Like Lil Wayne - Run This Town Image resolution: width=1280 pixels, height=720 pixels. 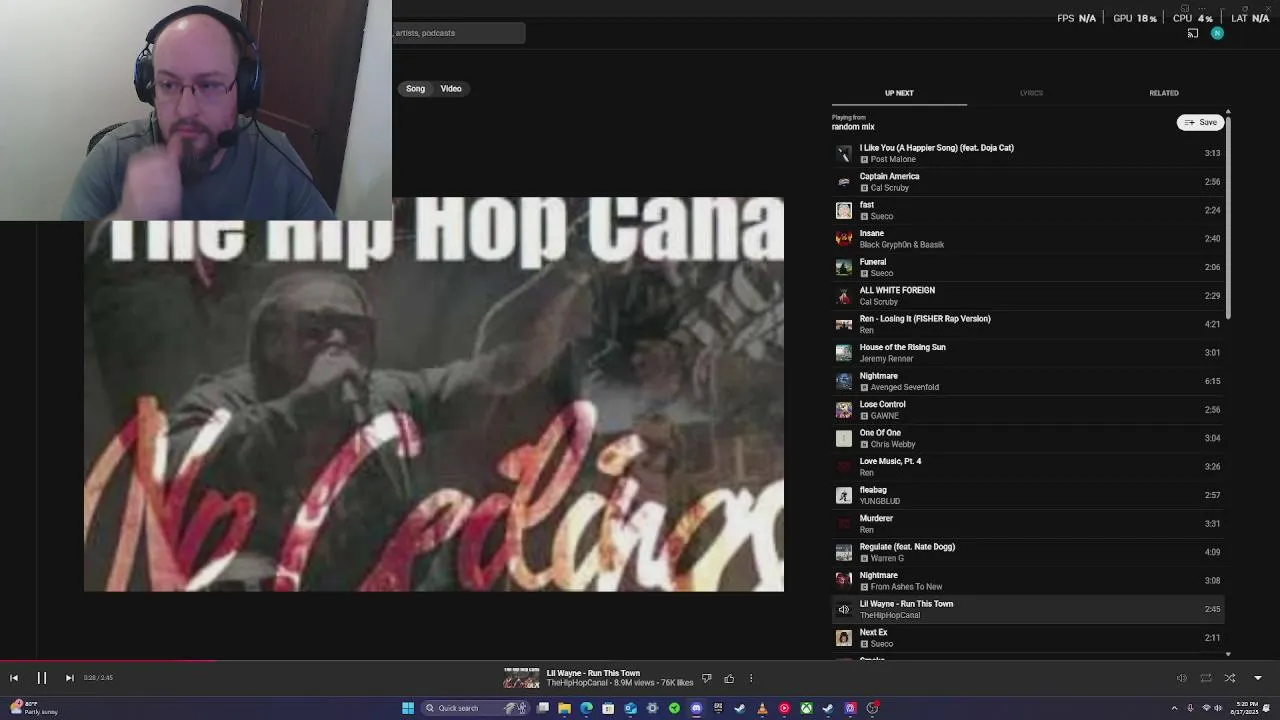(729, 678)
